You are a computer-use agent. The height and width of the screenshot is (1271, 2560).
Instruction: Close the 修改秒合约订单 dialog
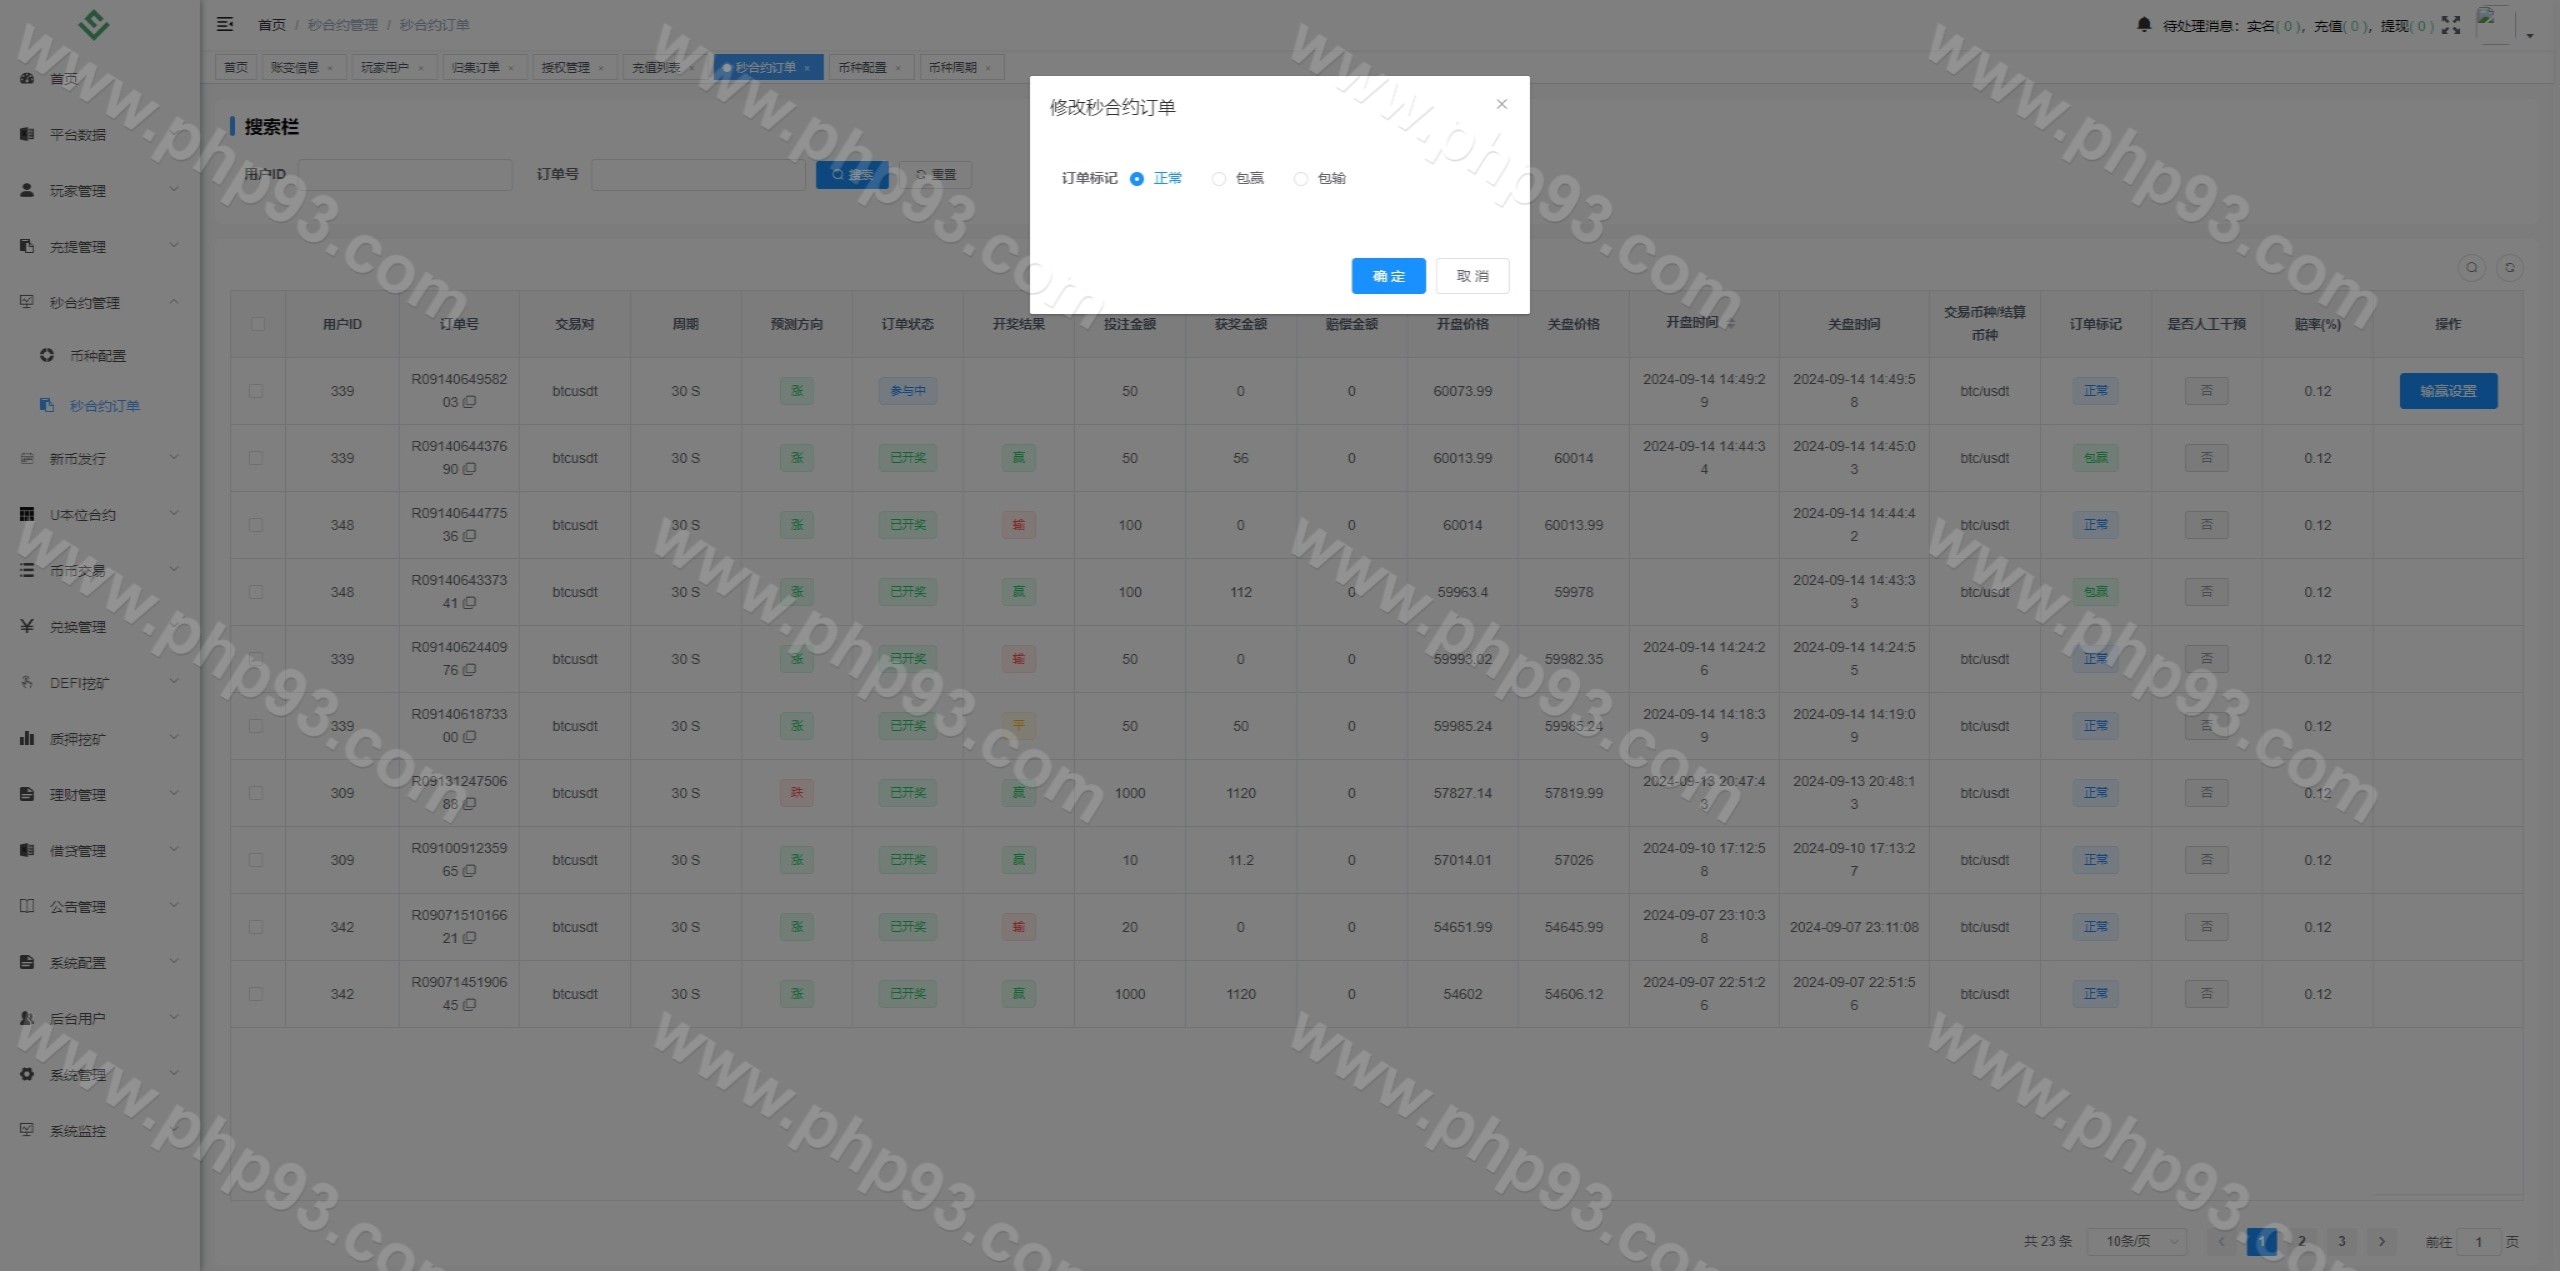click(1501, 104)
